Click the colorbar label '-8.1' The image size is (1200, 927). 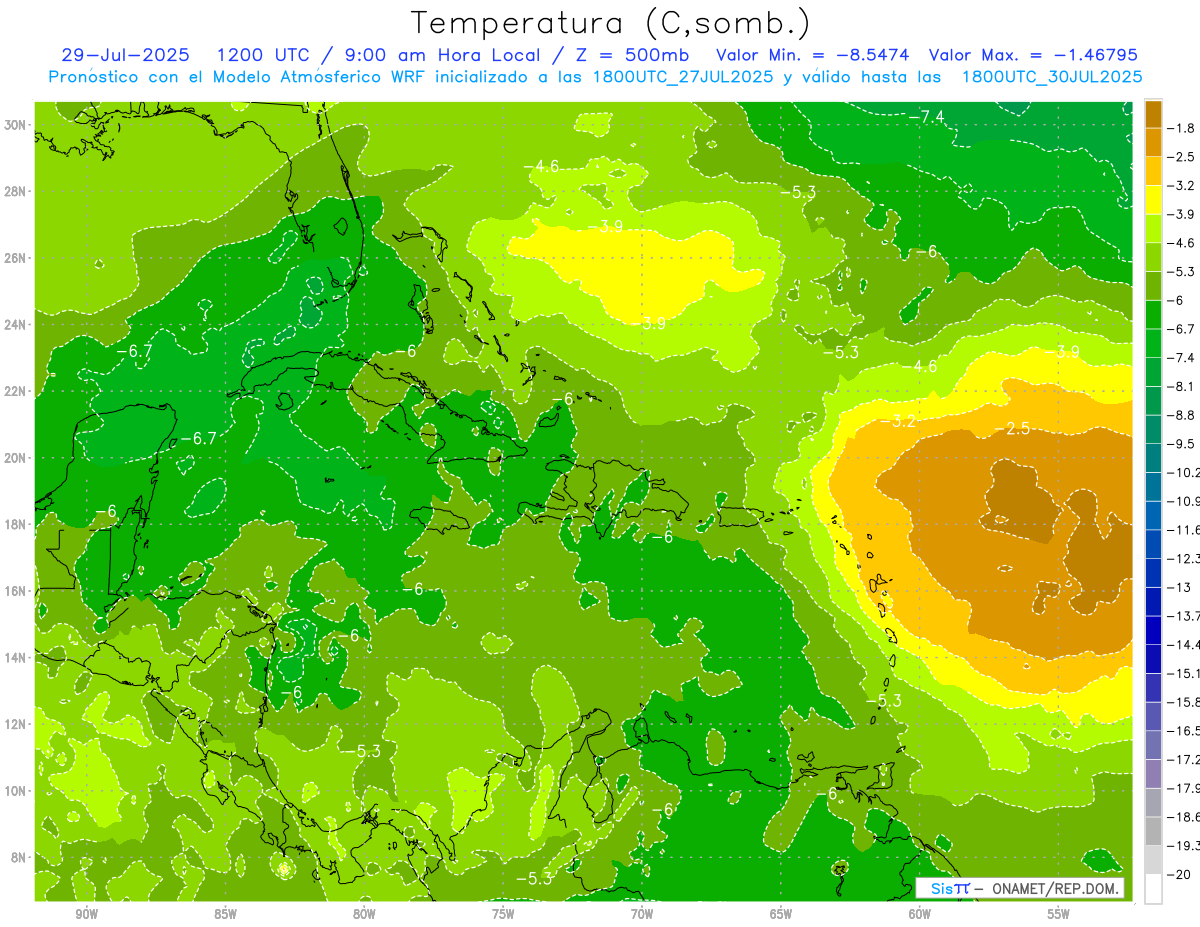click(1183, 386)
